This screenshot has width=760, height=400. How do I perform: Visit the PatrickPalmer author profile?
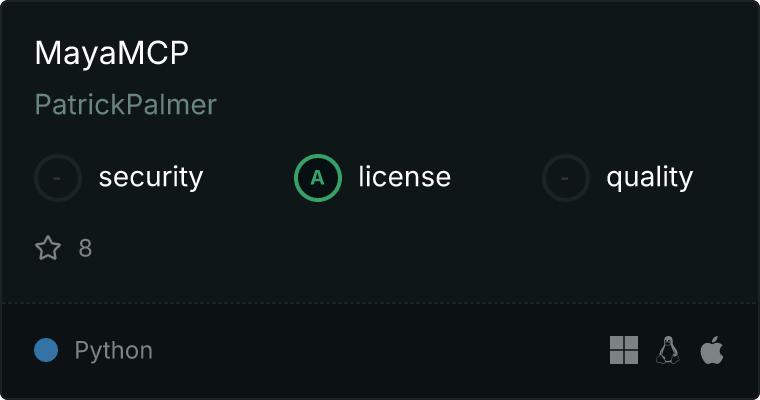(x=126, y=105)
